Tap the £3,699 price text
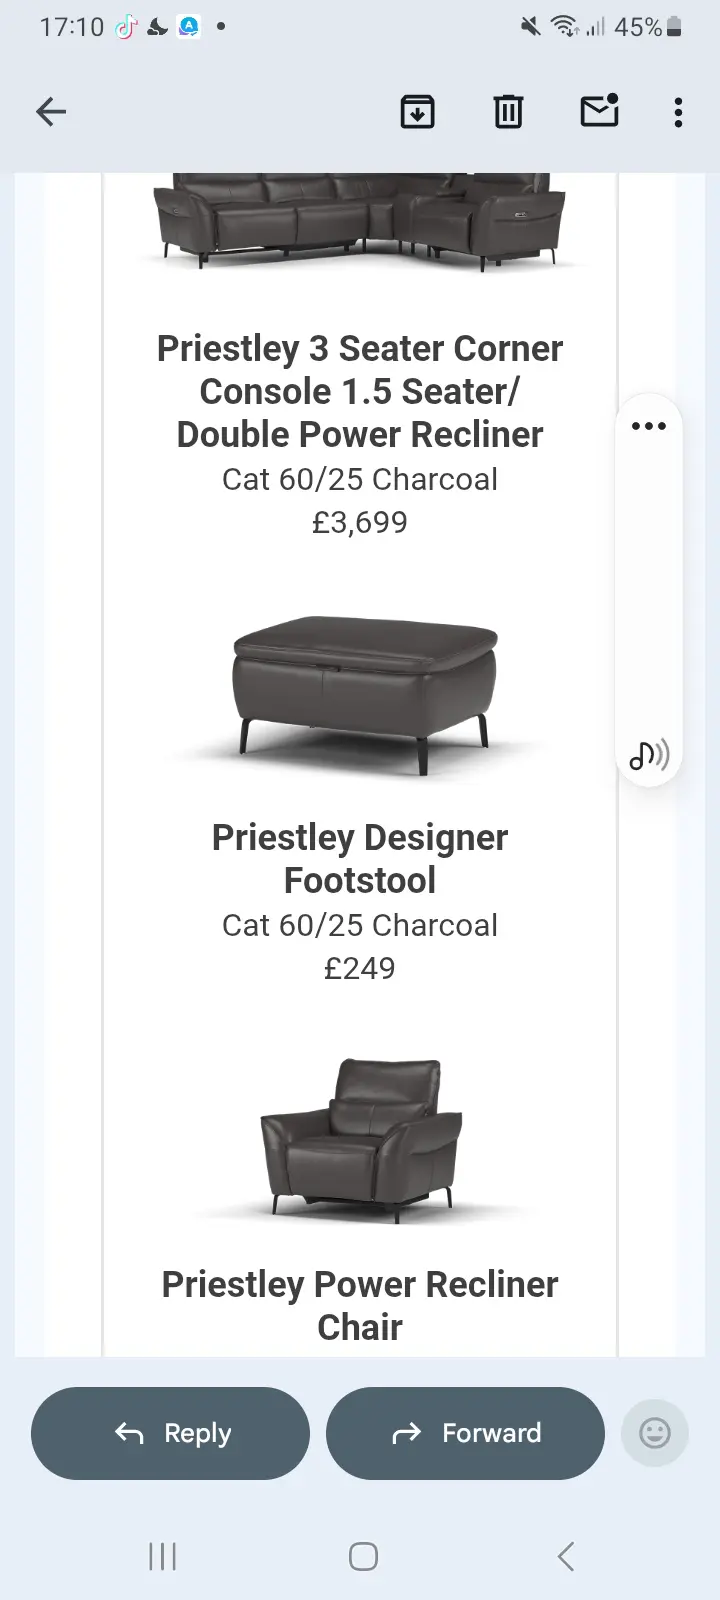The image size is (720, 1600). click(360, 522)
